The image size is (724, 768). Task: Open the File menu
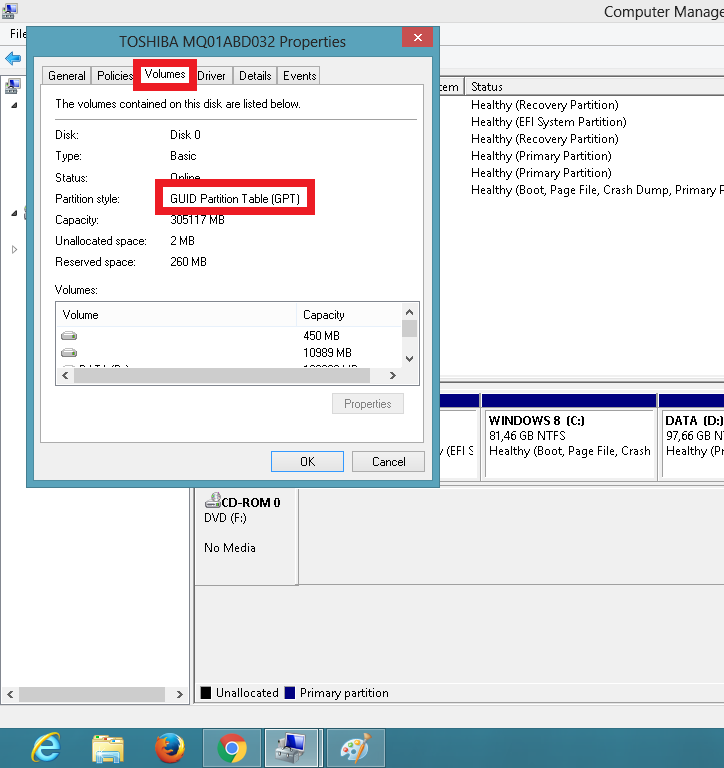click(18, 34)
